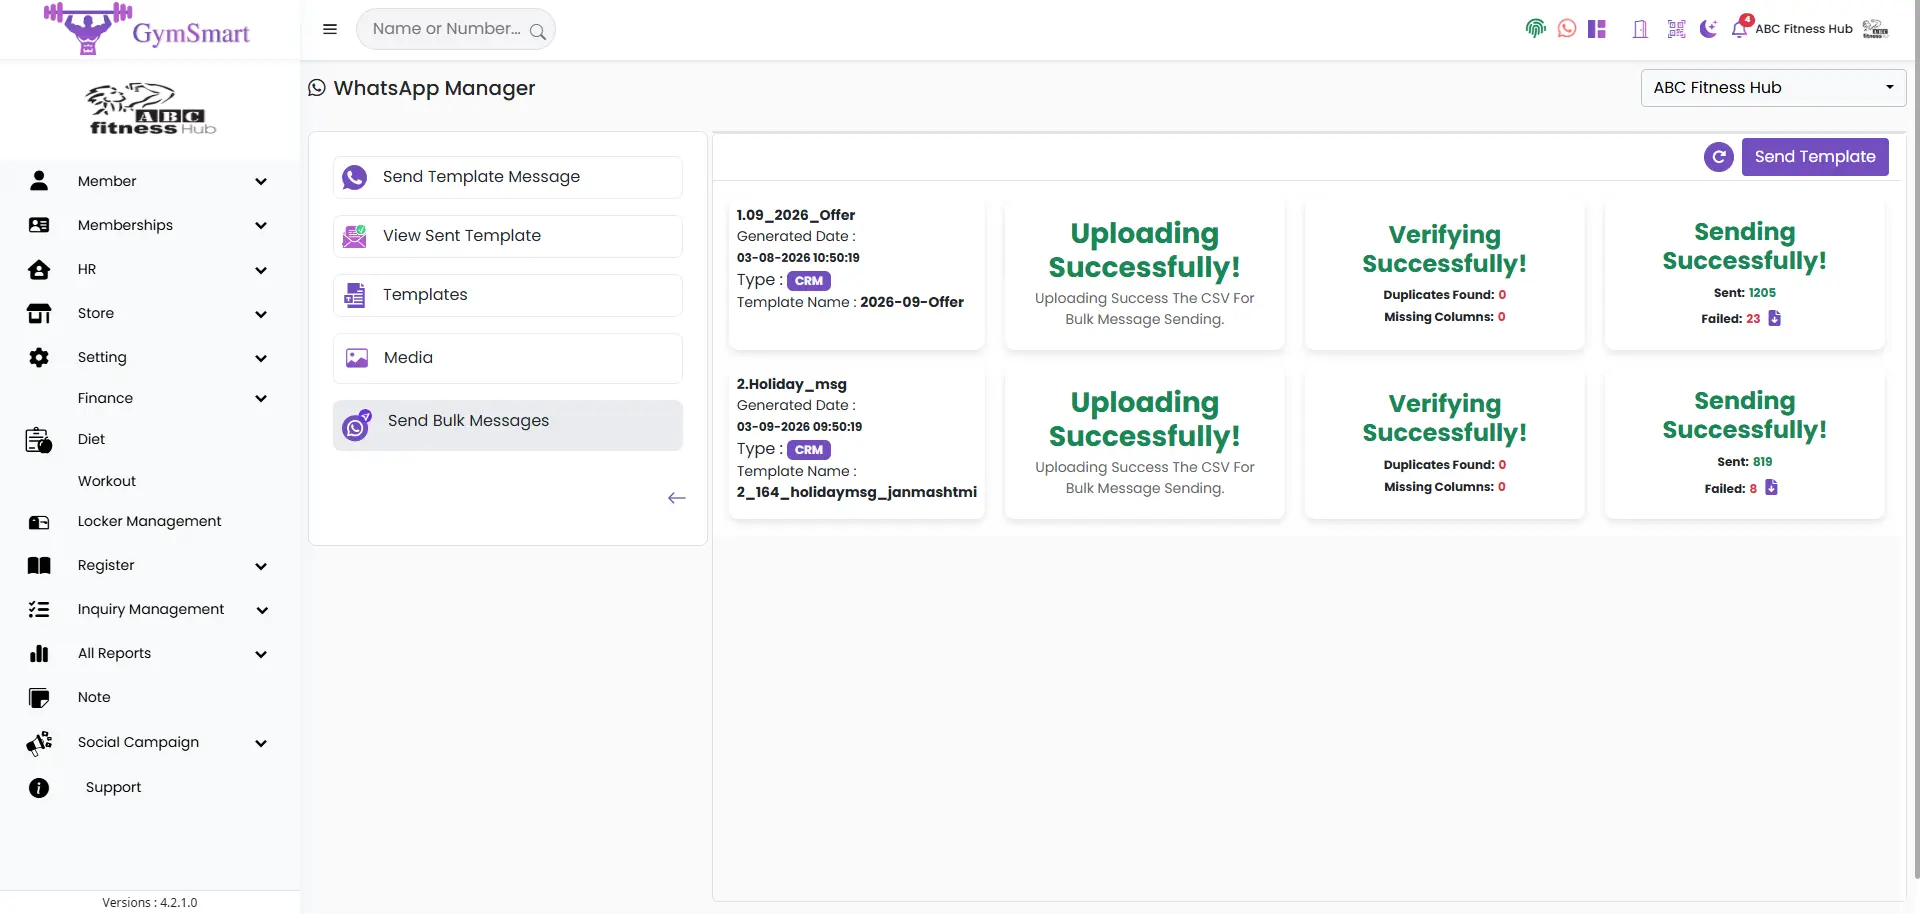The width and height of the screenshot is (1920, 914).
Task: Download failed report for 09_2026_Offer
Action: [x=1775, y=318]
